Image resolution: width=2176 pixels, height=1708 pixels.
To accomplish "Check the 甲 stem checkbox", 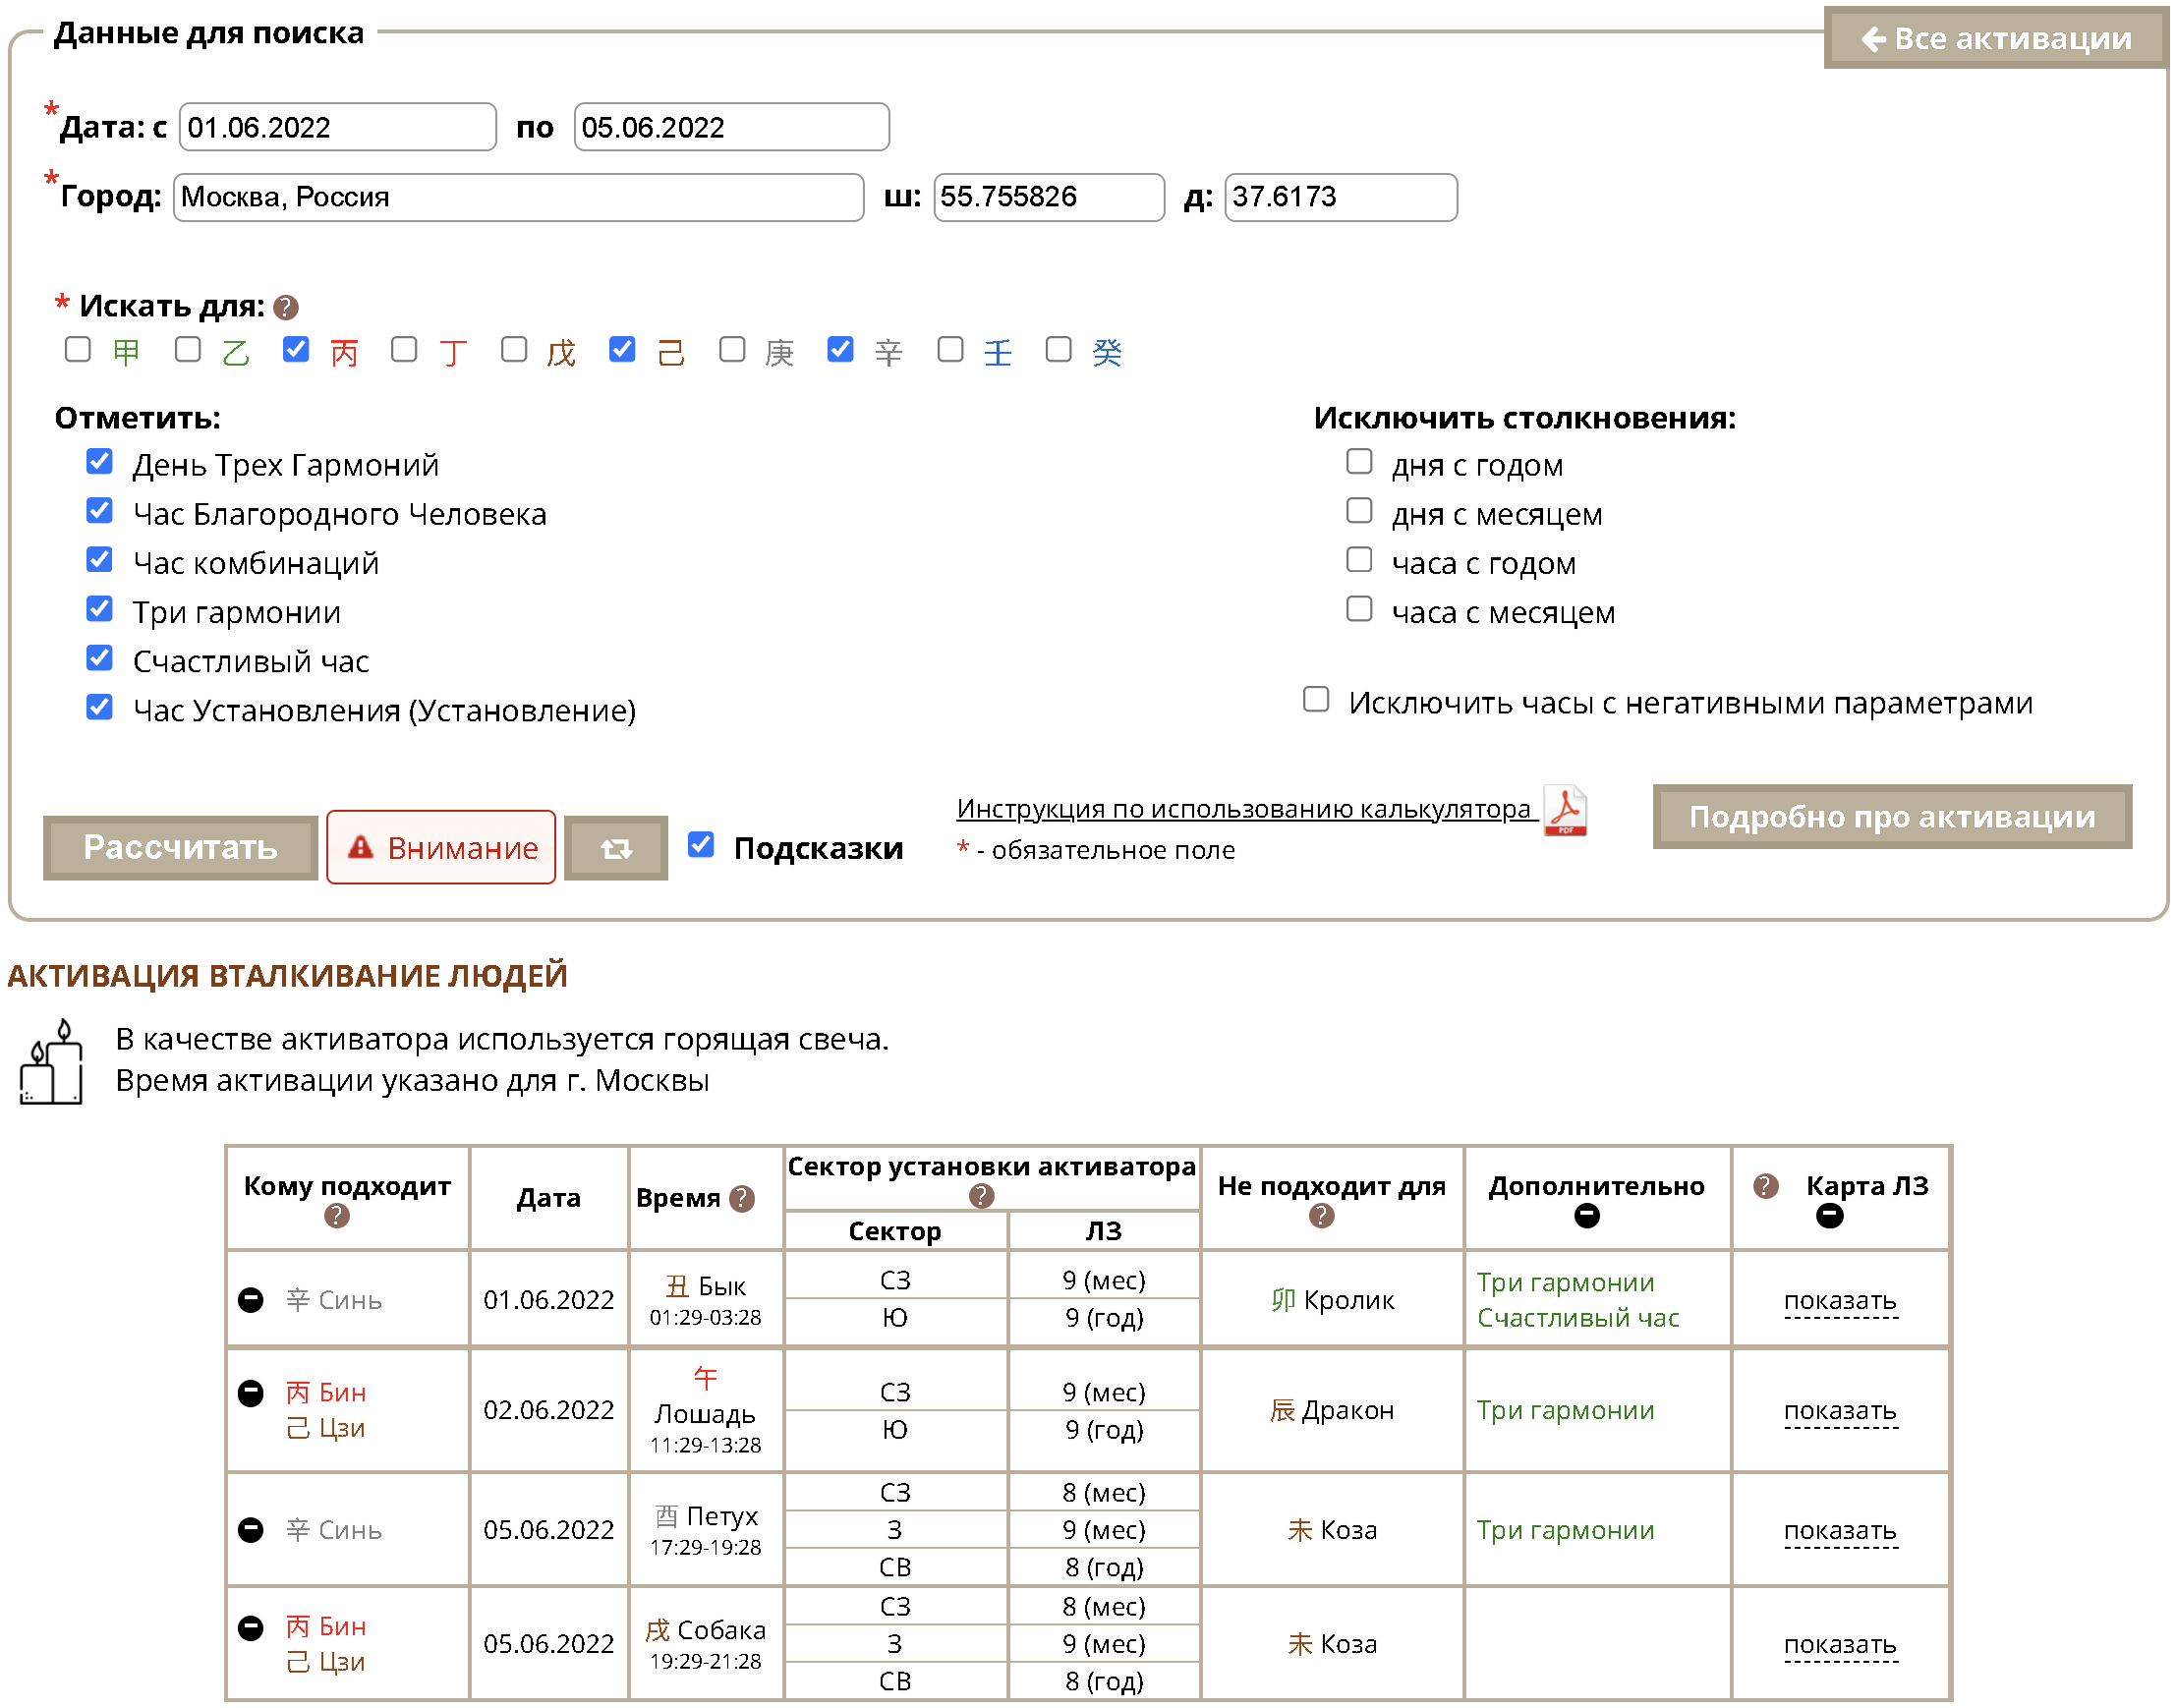I will tap(78, 350).
